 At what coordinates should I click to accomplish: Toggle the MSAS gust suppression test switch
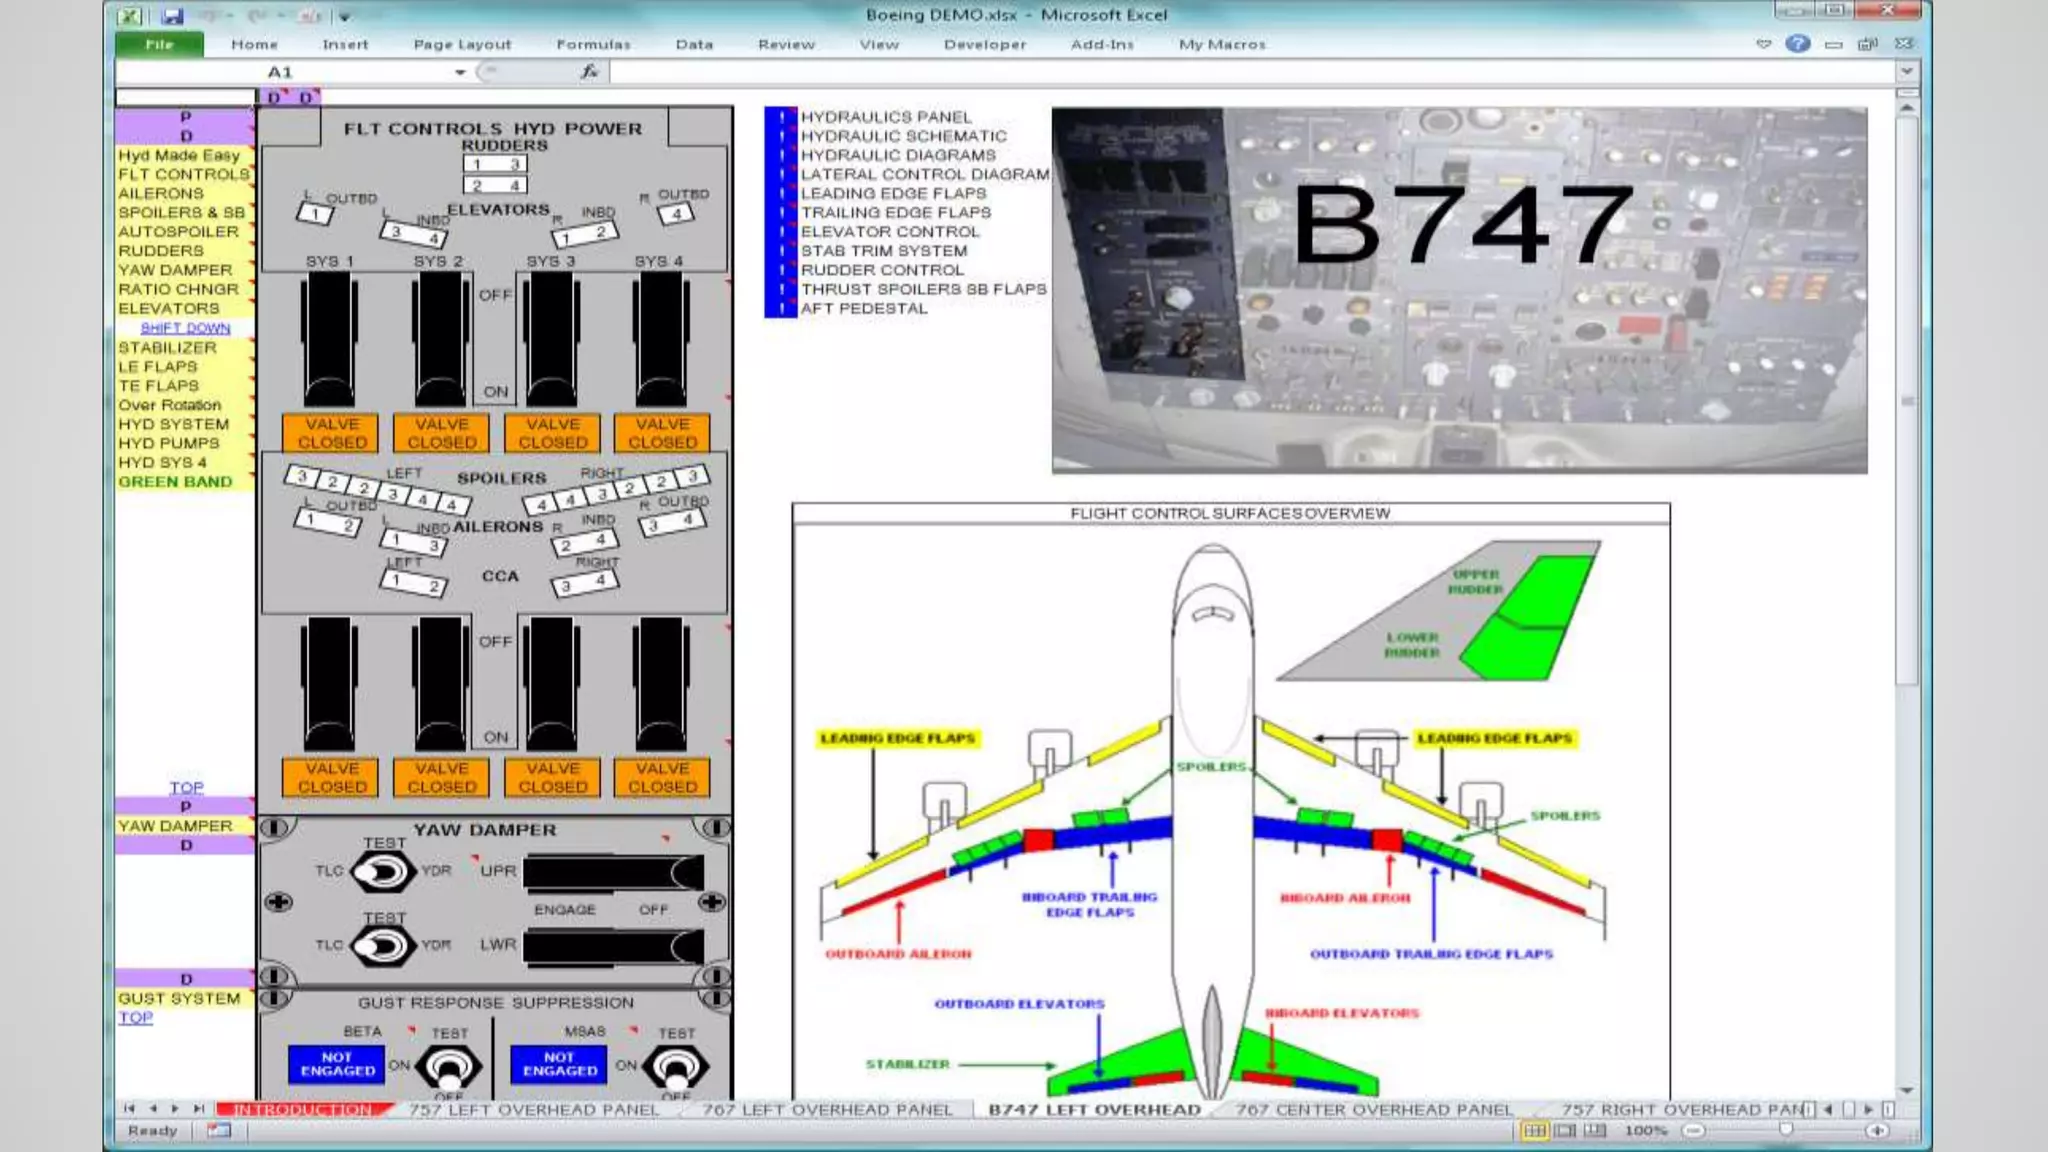[676, 1067]
